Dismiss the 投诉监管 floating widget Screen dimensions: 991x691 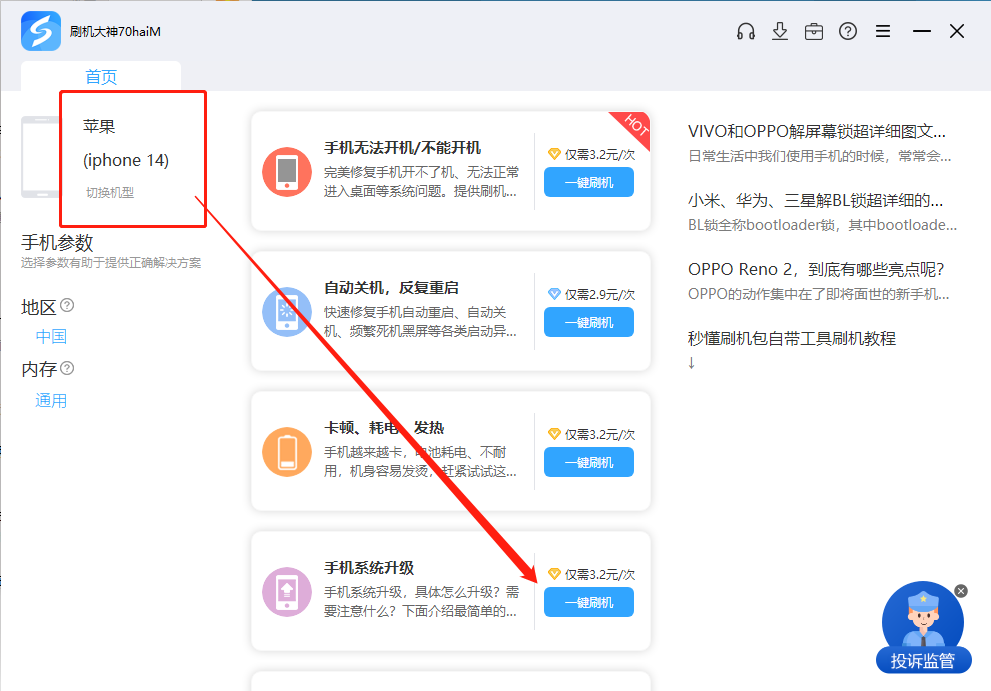point(961,591)
